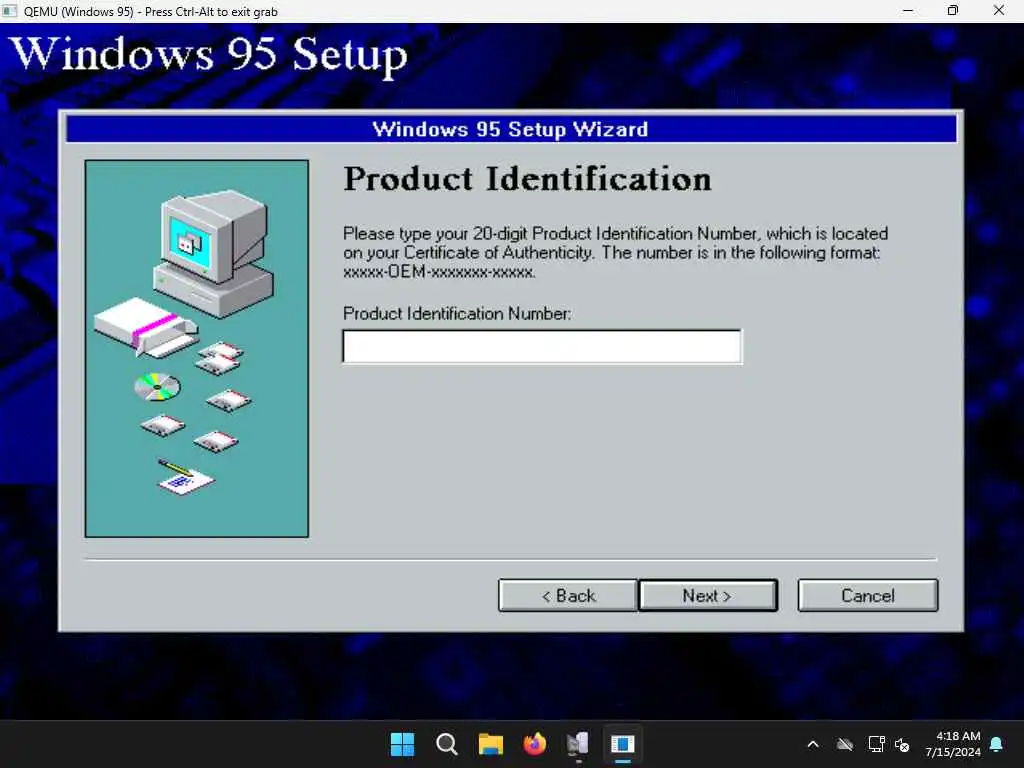This screenshot has width=1024, height=768.
Task: Cancel the Windows 95 Setup Wizard
Action: point(868,596)
